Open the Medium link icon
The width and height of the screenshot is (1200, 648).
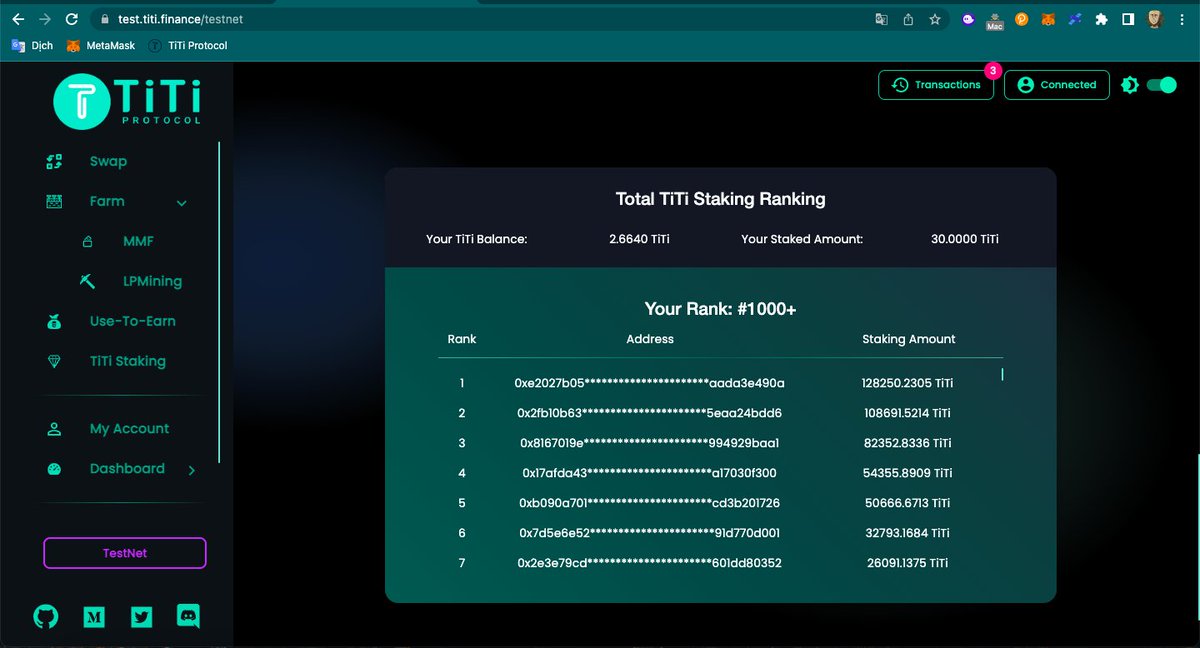pyautogui.click(x=94, y=617)
